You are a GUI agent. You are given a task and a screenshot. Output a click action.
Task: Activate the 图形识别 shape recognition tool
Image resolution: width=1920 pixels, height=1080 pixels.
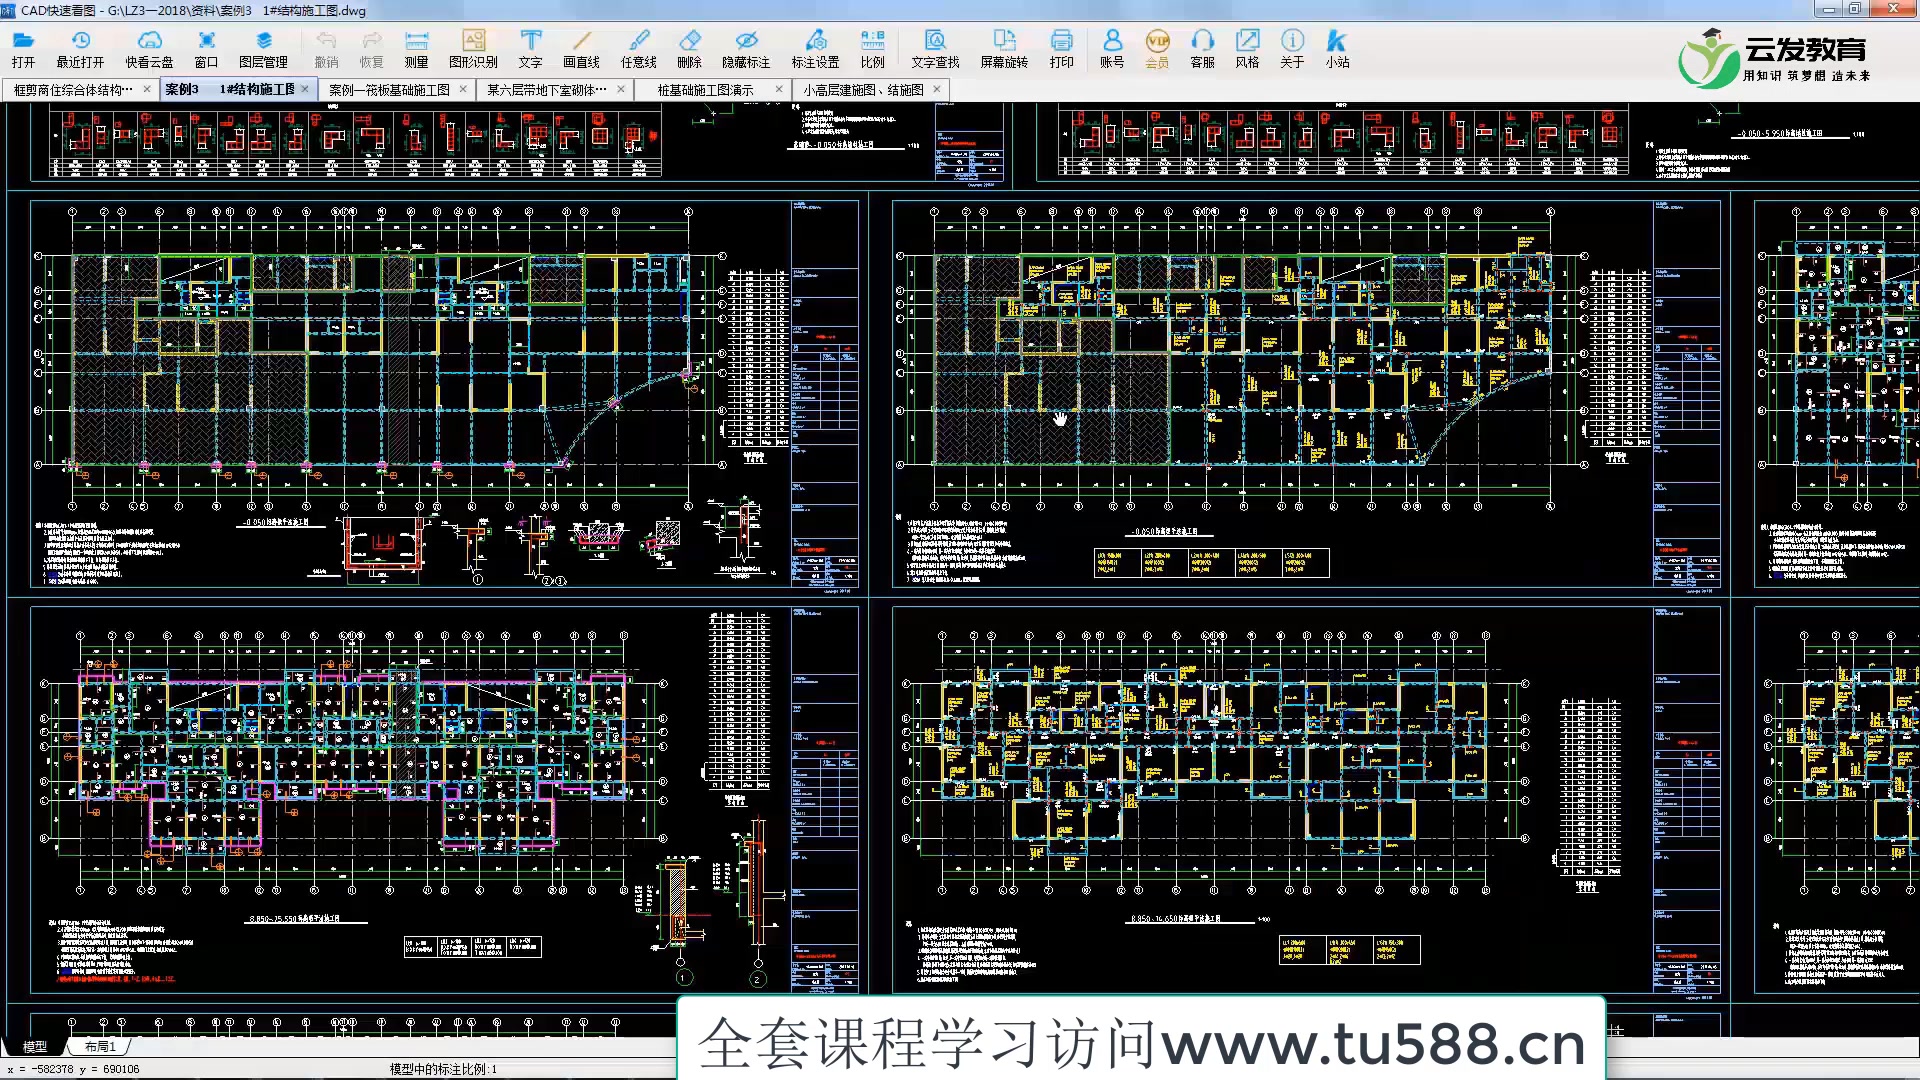pos(474,45)
